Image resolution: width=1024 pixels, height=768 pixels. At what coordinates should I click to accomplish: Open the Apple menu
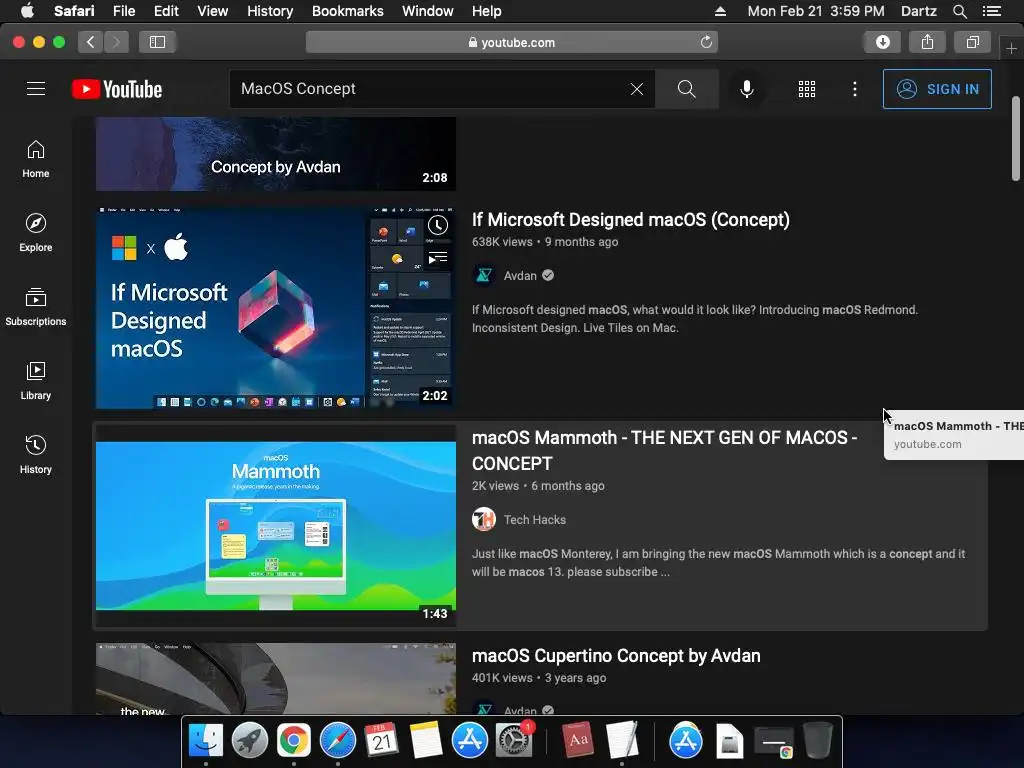pyautogui.click(x=27, y=10)
